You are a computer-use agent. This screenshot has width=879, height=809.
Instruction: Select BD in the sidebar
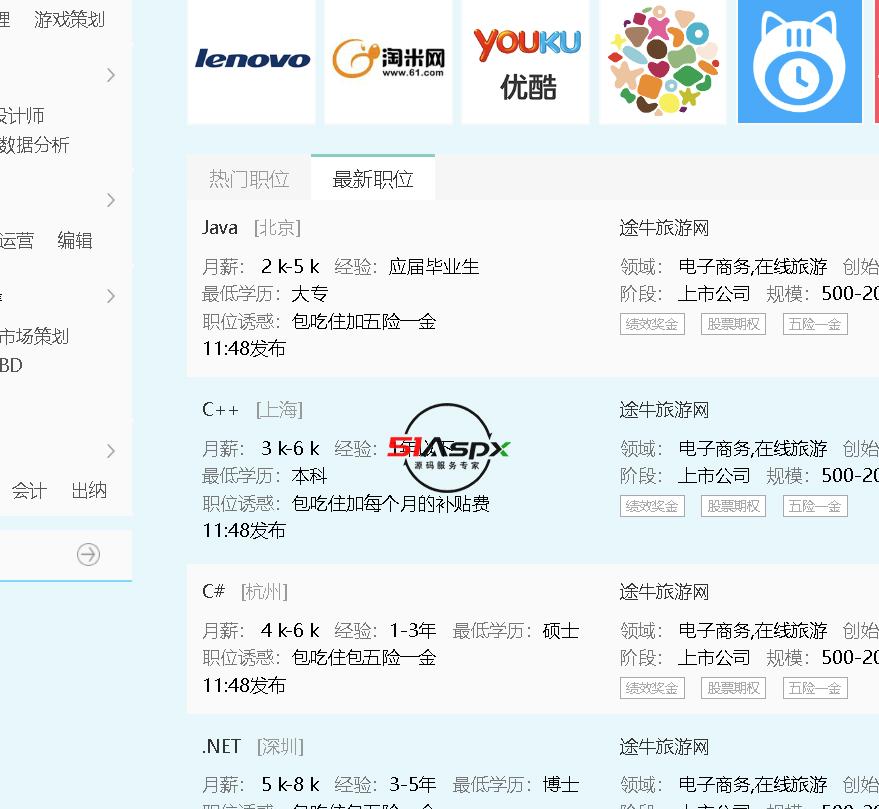pos(11,366)
